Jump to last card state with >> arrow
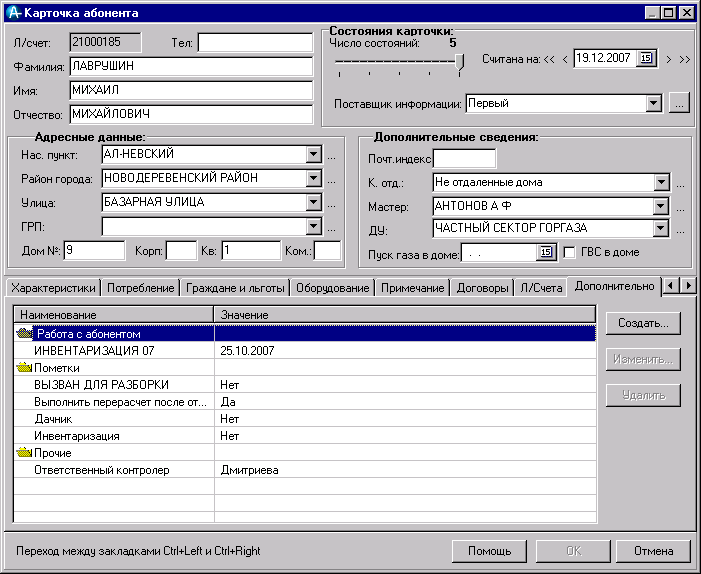 pos(684,59)
